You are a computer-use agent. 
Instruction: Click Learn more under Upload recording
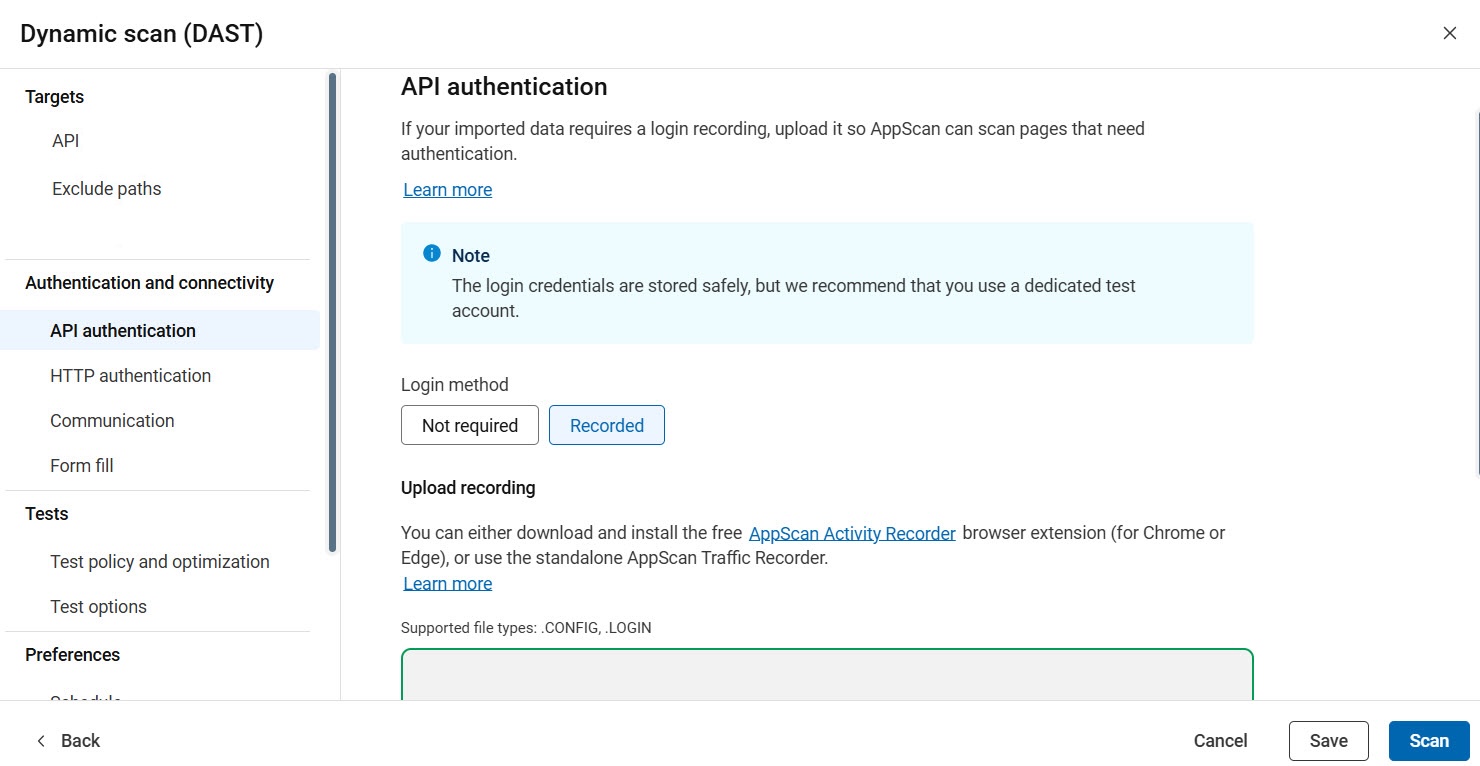[x=447, y=583]
